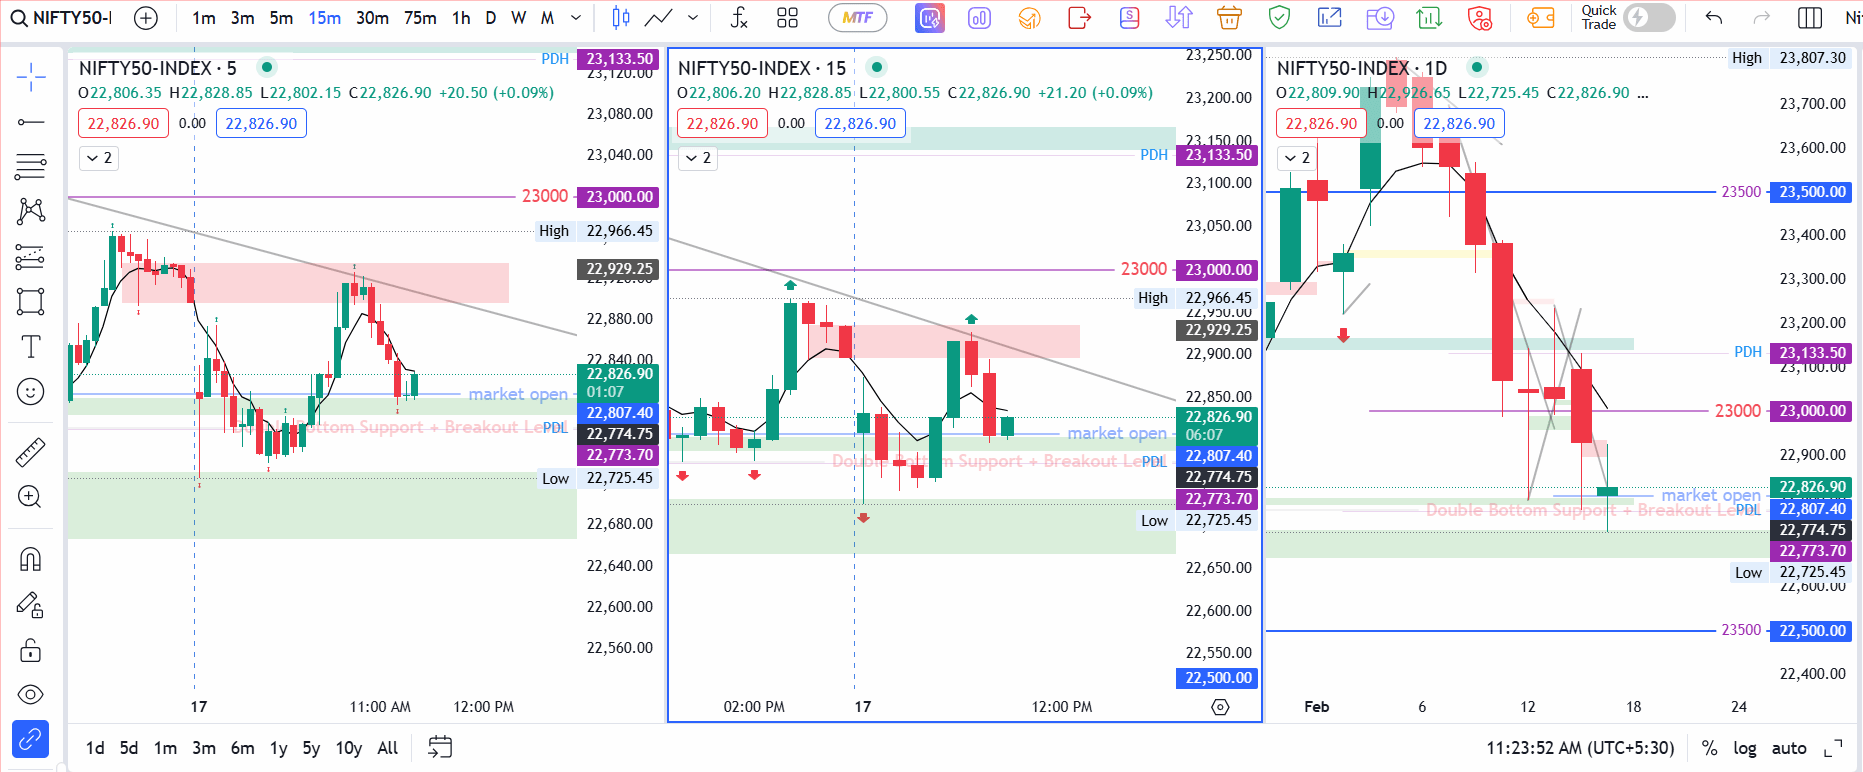Select the 3m timeframe
This screenshot has width=1863, height=772.
242,18
